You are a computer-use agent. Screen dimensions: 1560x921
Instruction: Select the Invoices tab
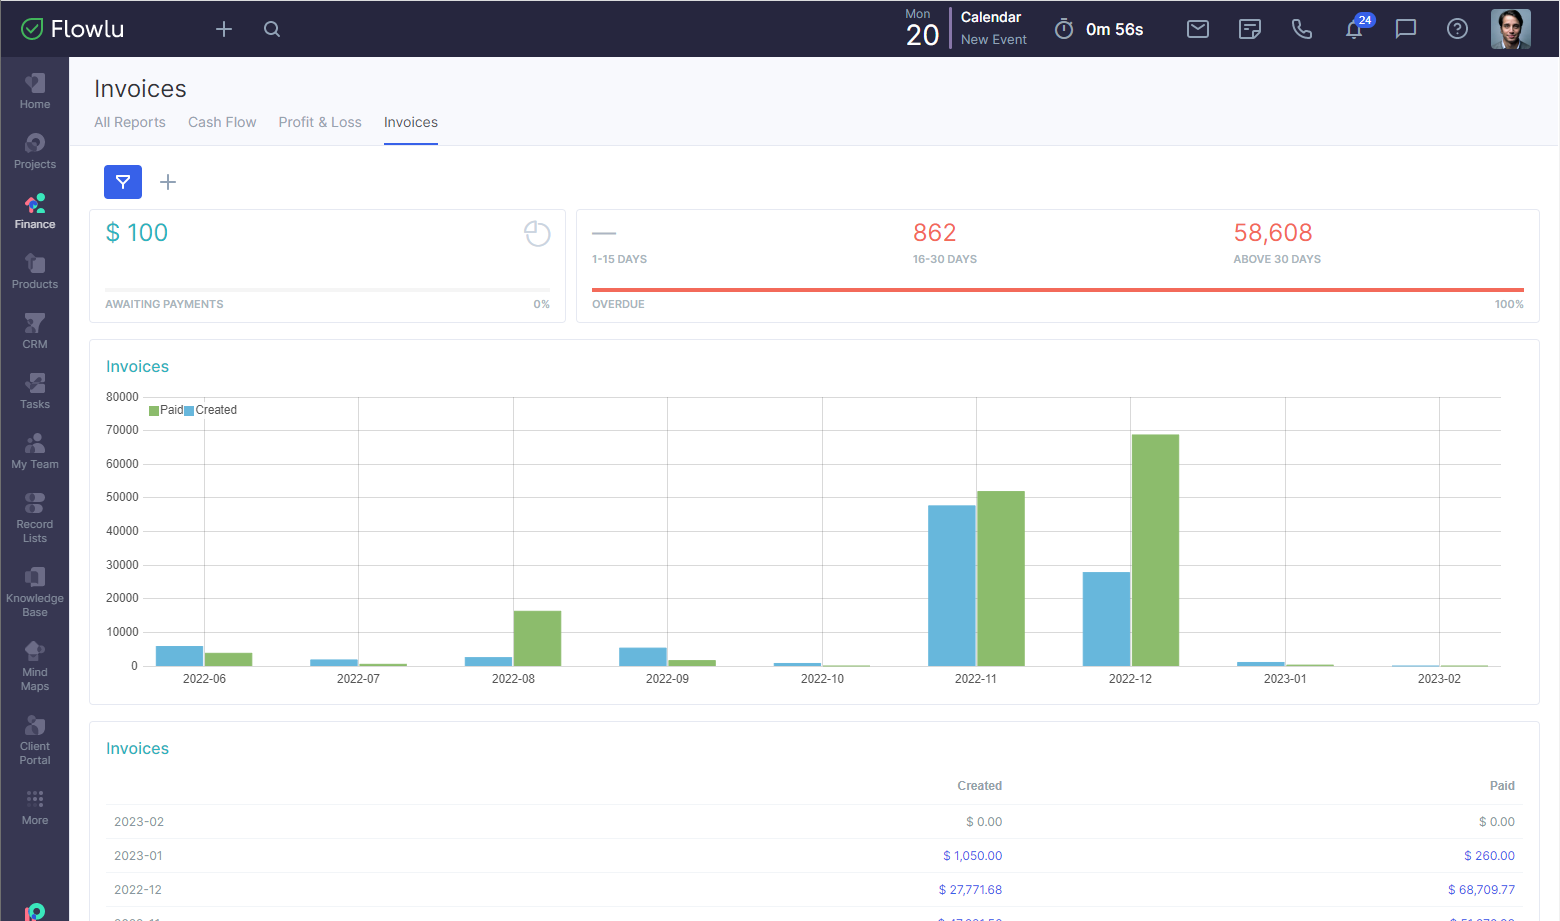[x=411, y=122]
